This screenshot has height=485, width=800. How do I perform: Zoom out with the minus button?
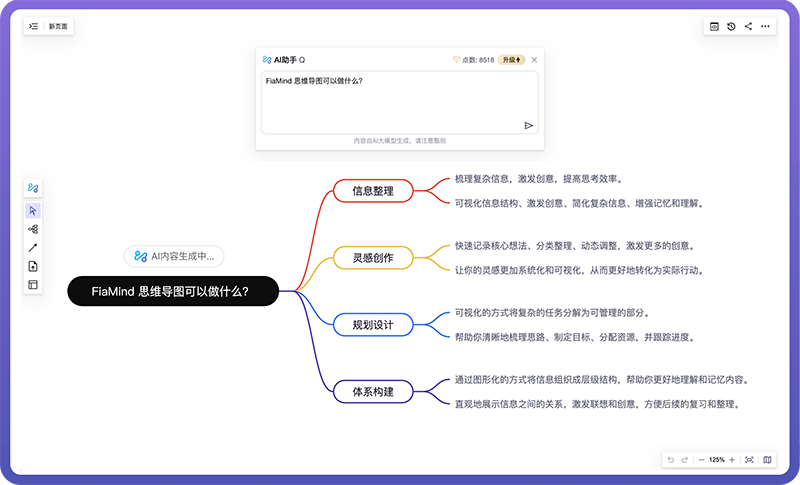click(x=702, y=460)
